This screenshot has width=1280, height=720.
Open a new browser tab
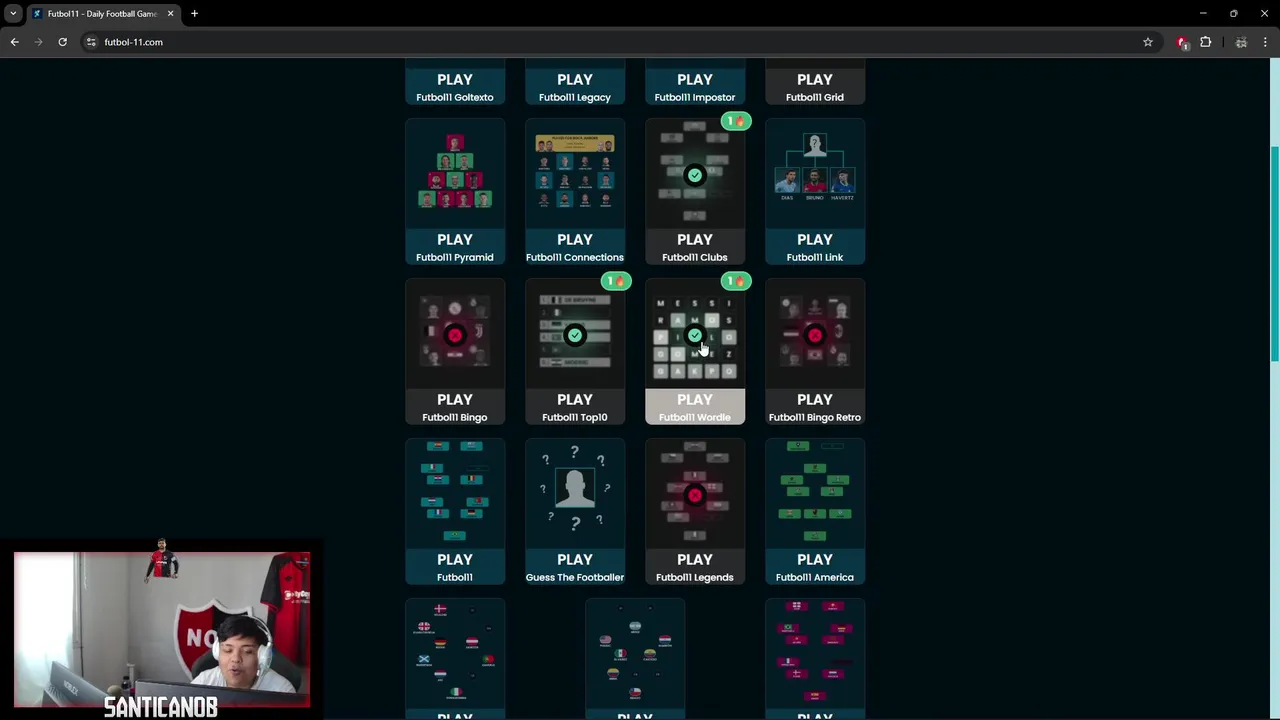point(194,14)
